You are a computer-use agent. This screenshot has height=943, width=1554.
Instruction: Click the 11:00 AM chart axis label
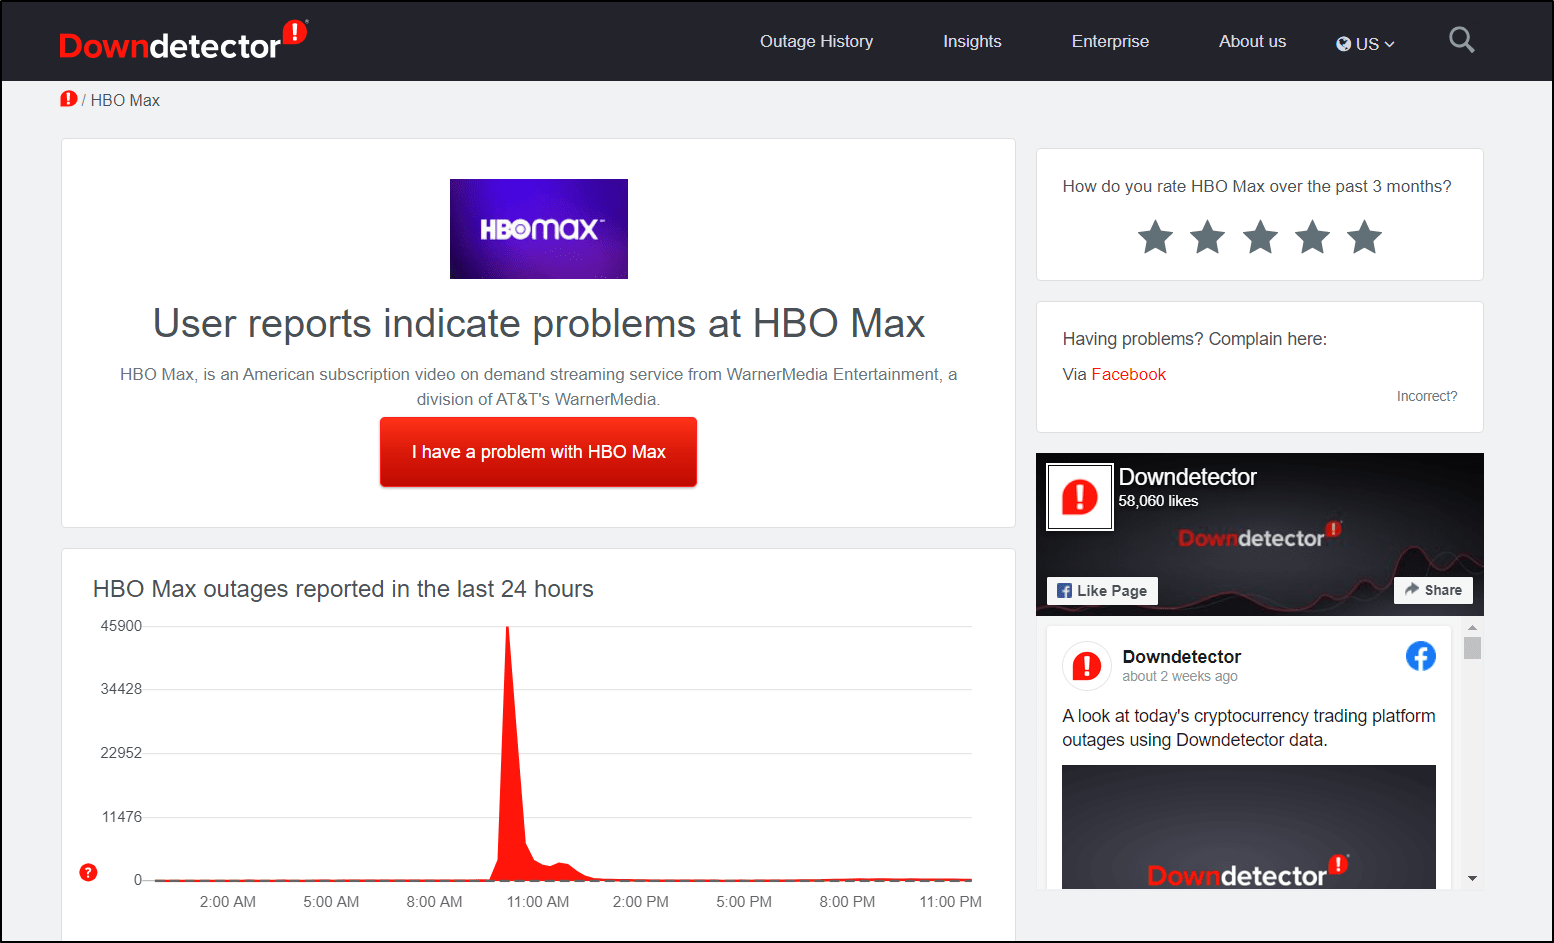(x=538, y=902)
